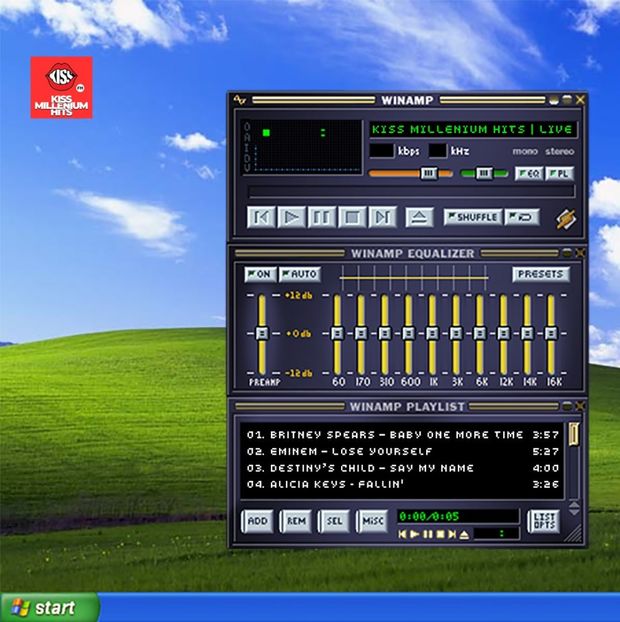Click the playlist resize grip corner
This screenshot has width=620, height=622.
click(x=573, y=534)
